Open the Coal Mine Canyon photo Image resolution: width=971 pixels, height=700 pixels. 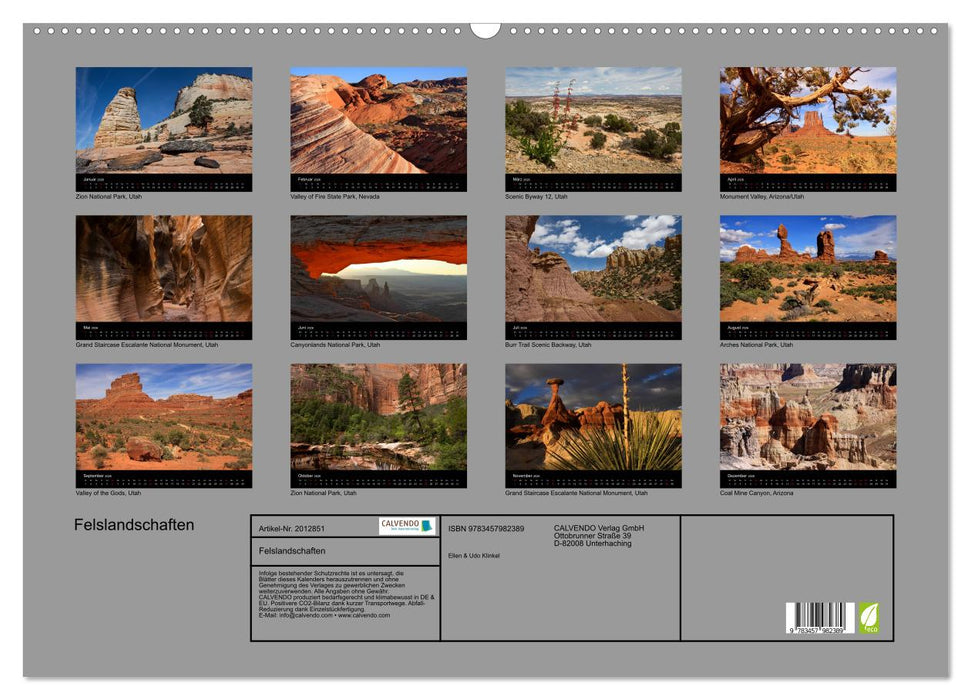[x=808, y=416]
